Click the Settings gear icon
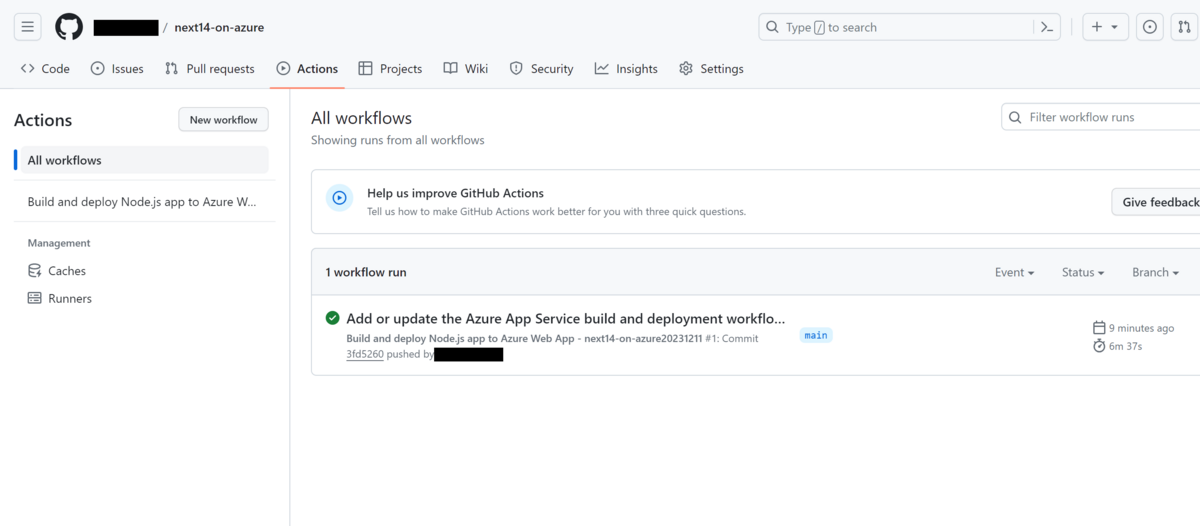This screenshot has width=1200, height=526. pyautogui.click(x=686, y=68)
